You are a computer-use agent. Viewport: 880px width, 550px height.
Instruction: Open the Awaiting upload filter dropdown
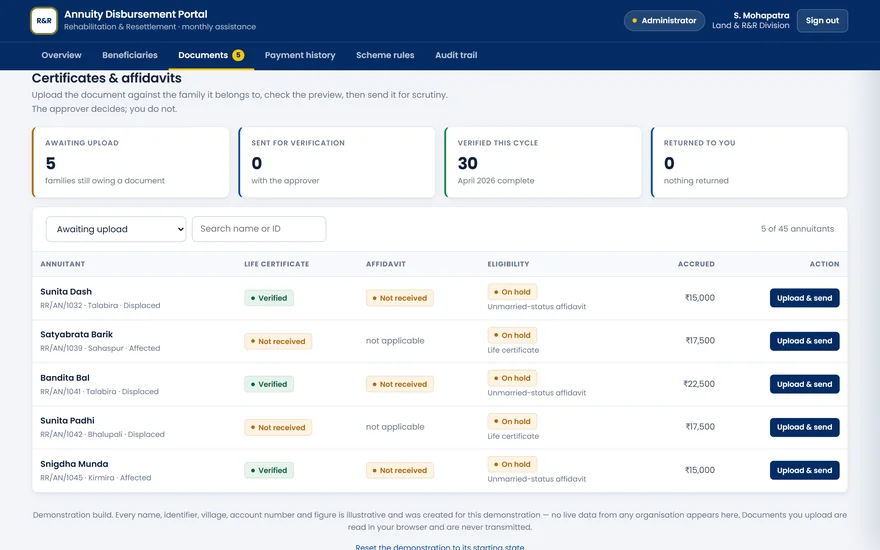click(x=116, y=229)
